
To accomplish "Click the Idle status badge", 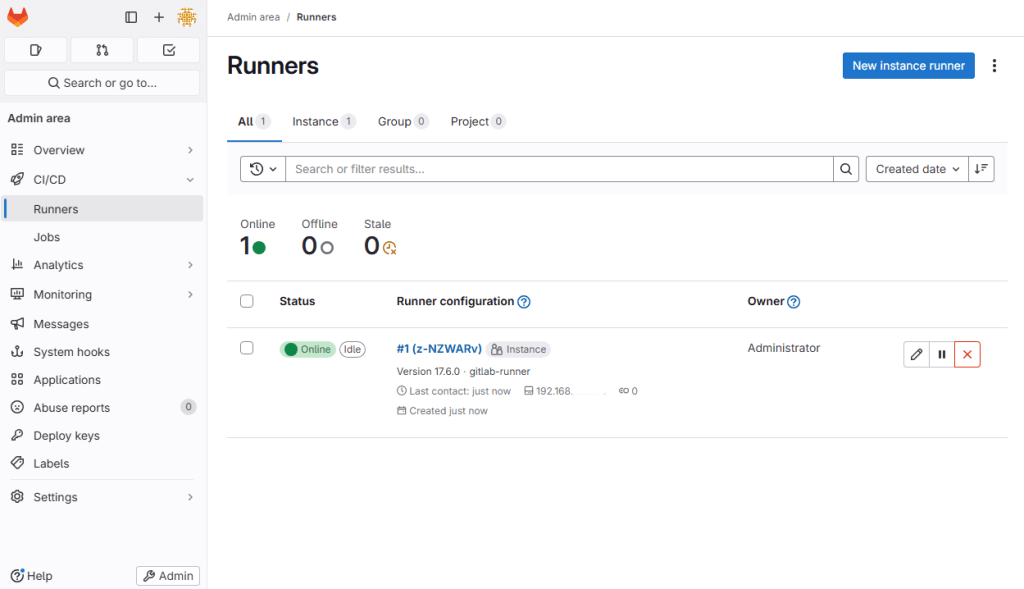I will [352, 349].
